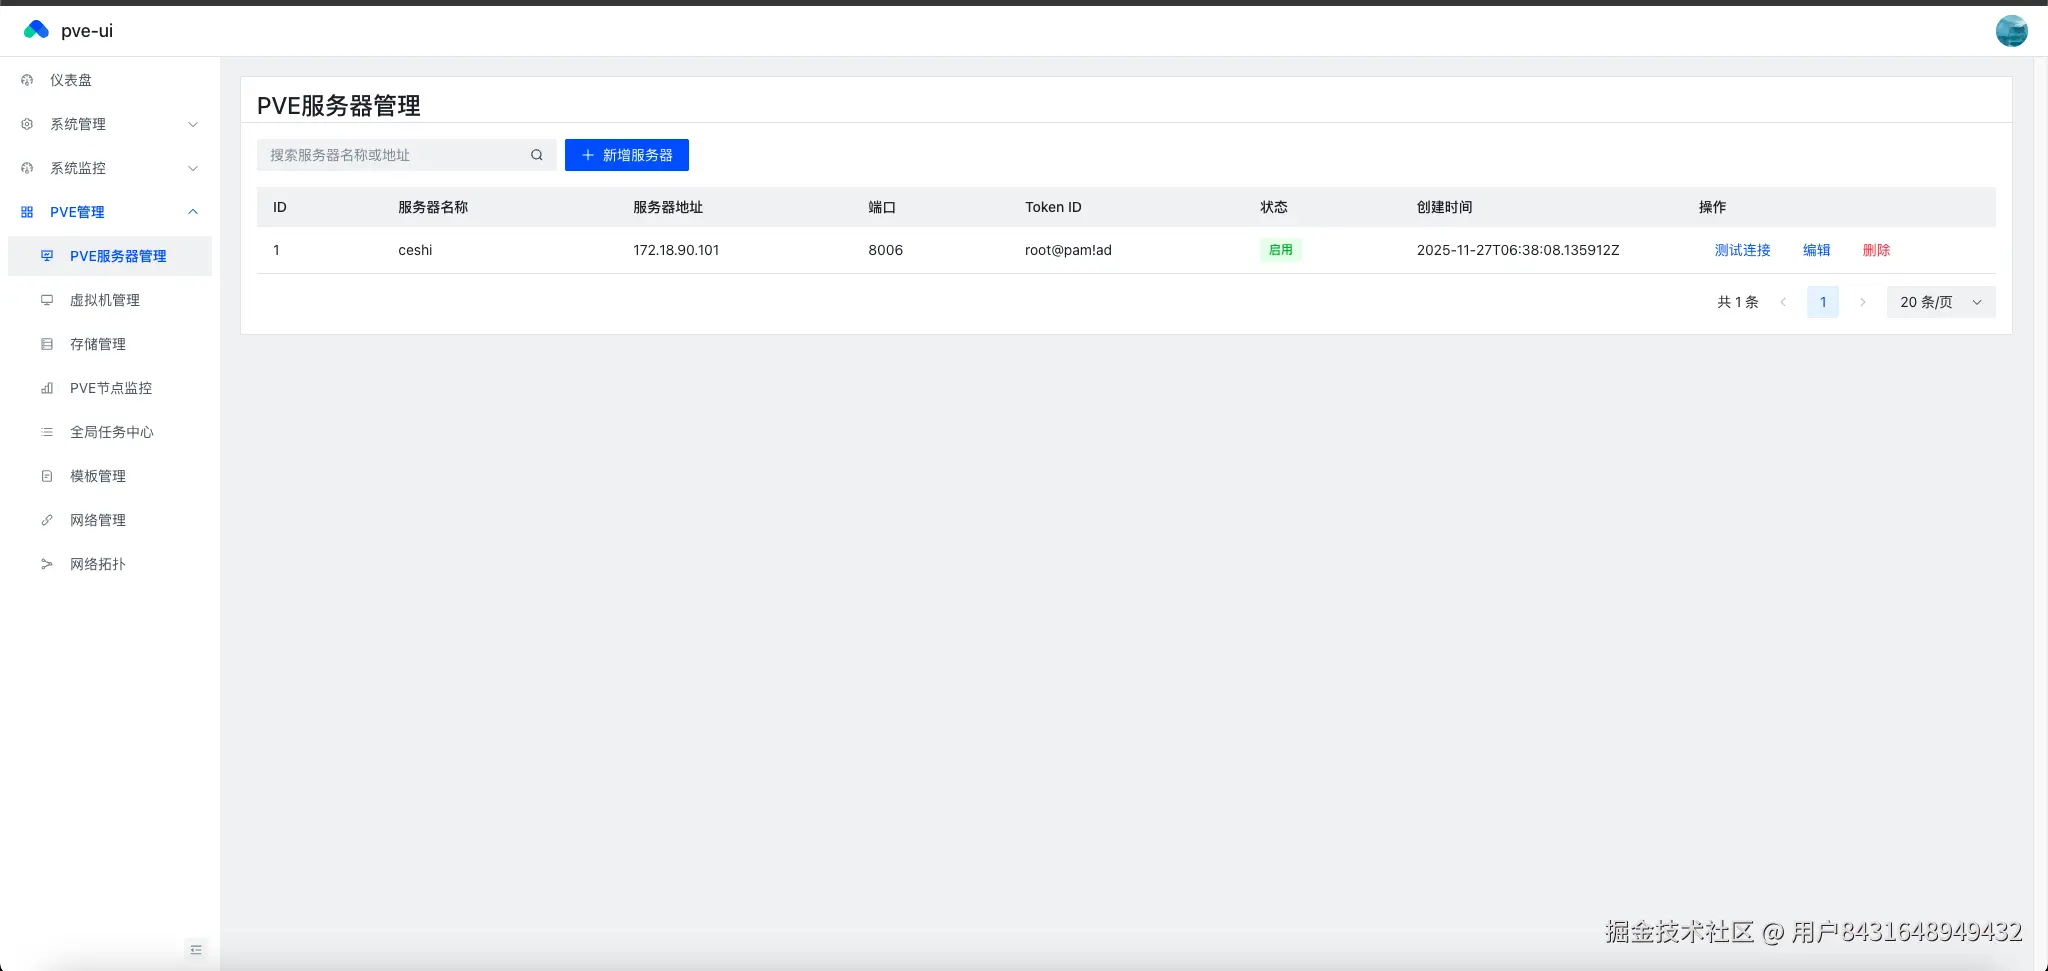Click the dashboard icon beside 仪表盘

click(27, 80)
